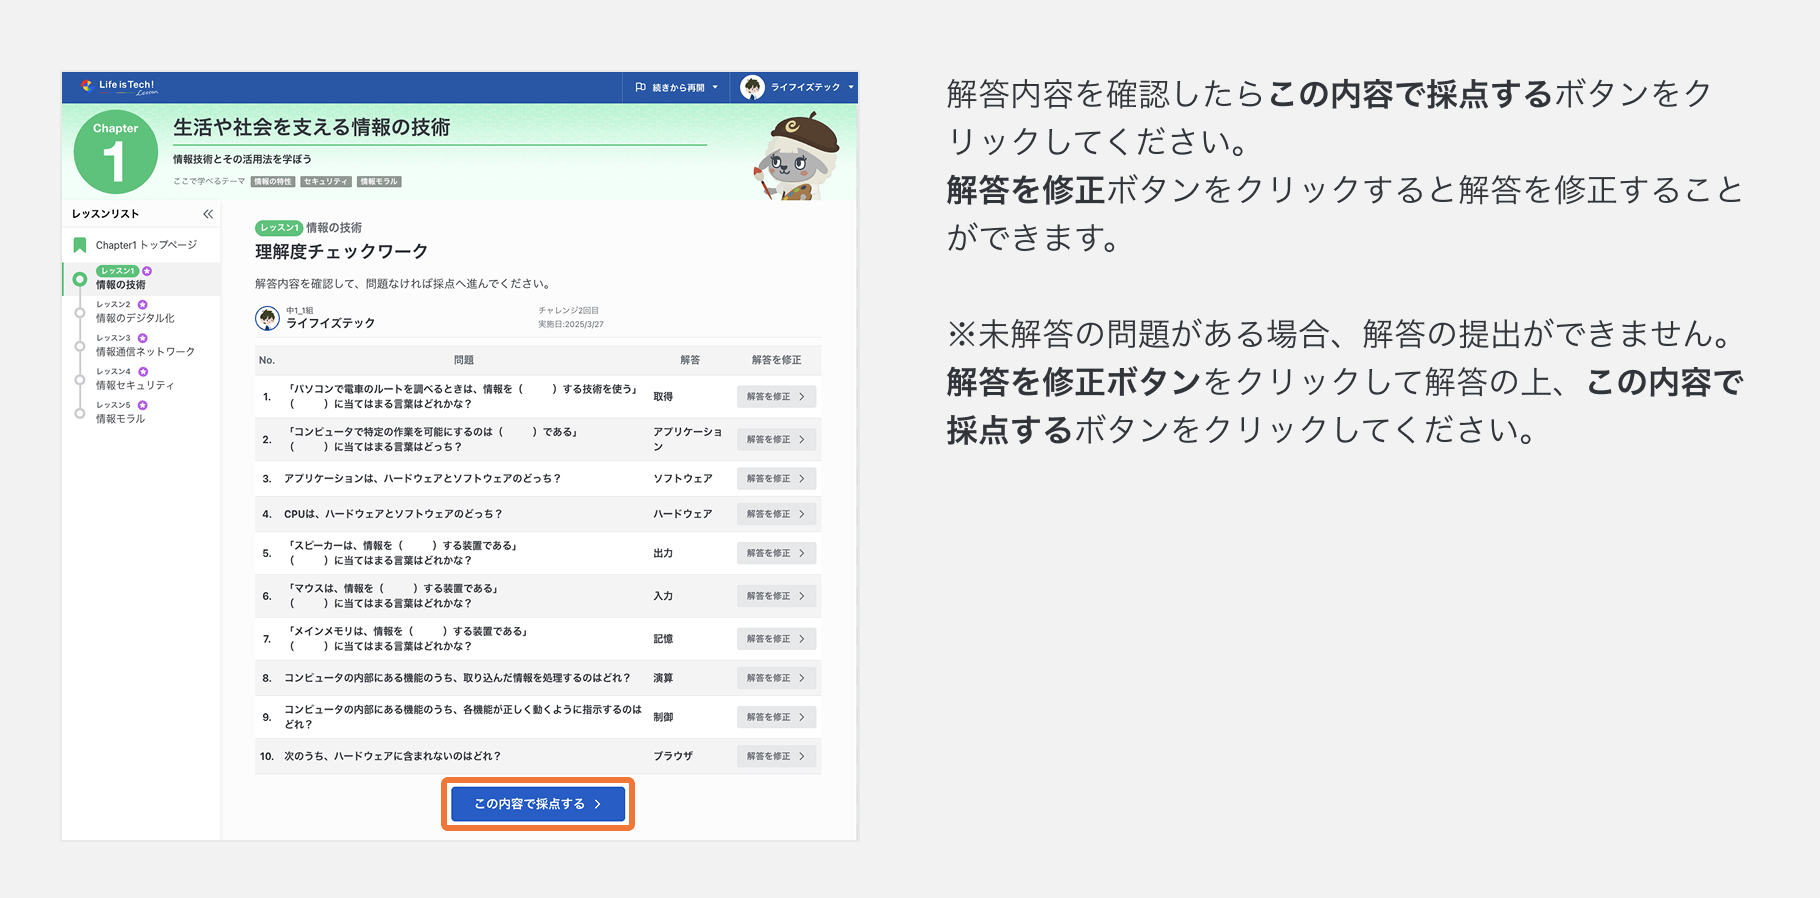Click the セキュリティ theme tag

(x=325, y=182)
